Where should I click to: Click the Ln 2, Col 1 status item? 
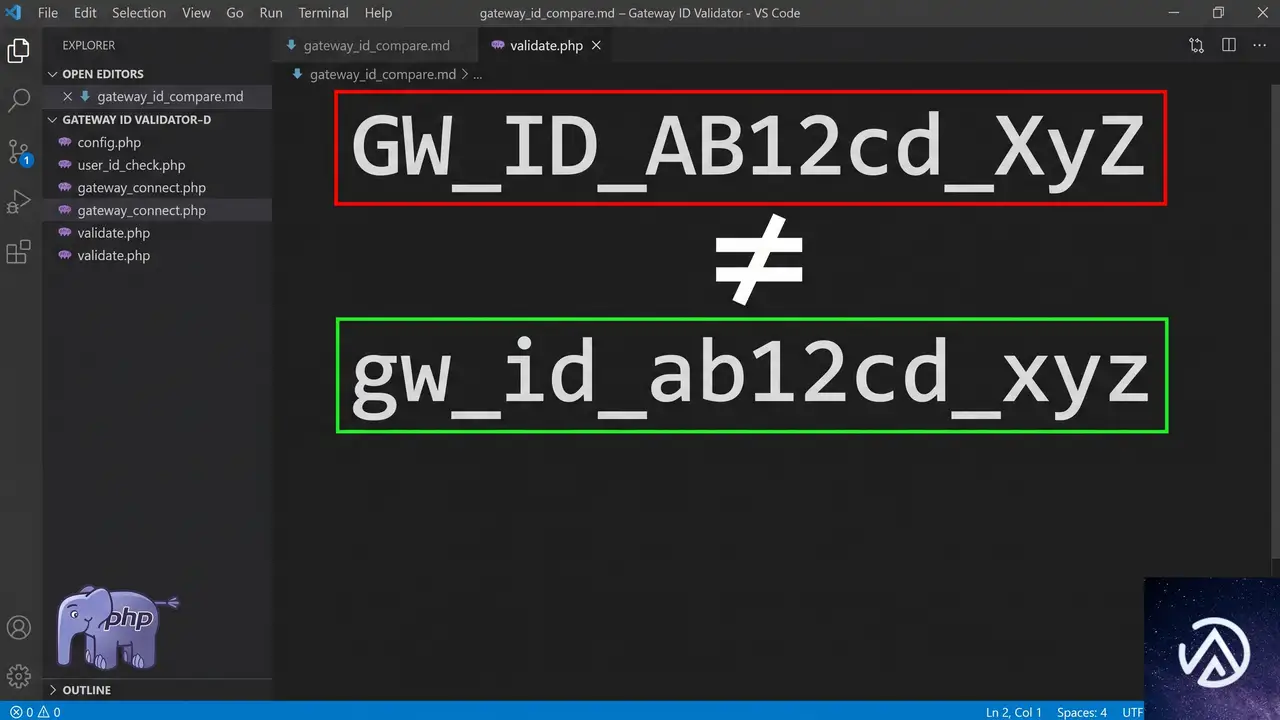[x=1014, y=712]
